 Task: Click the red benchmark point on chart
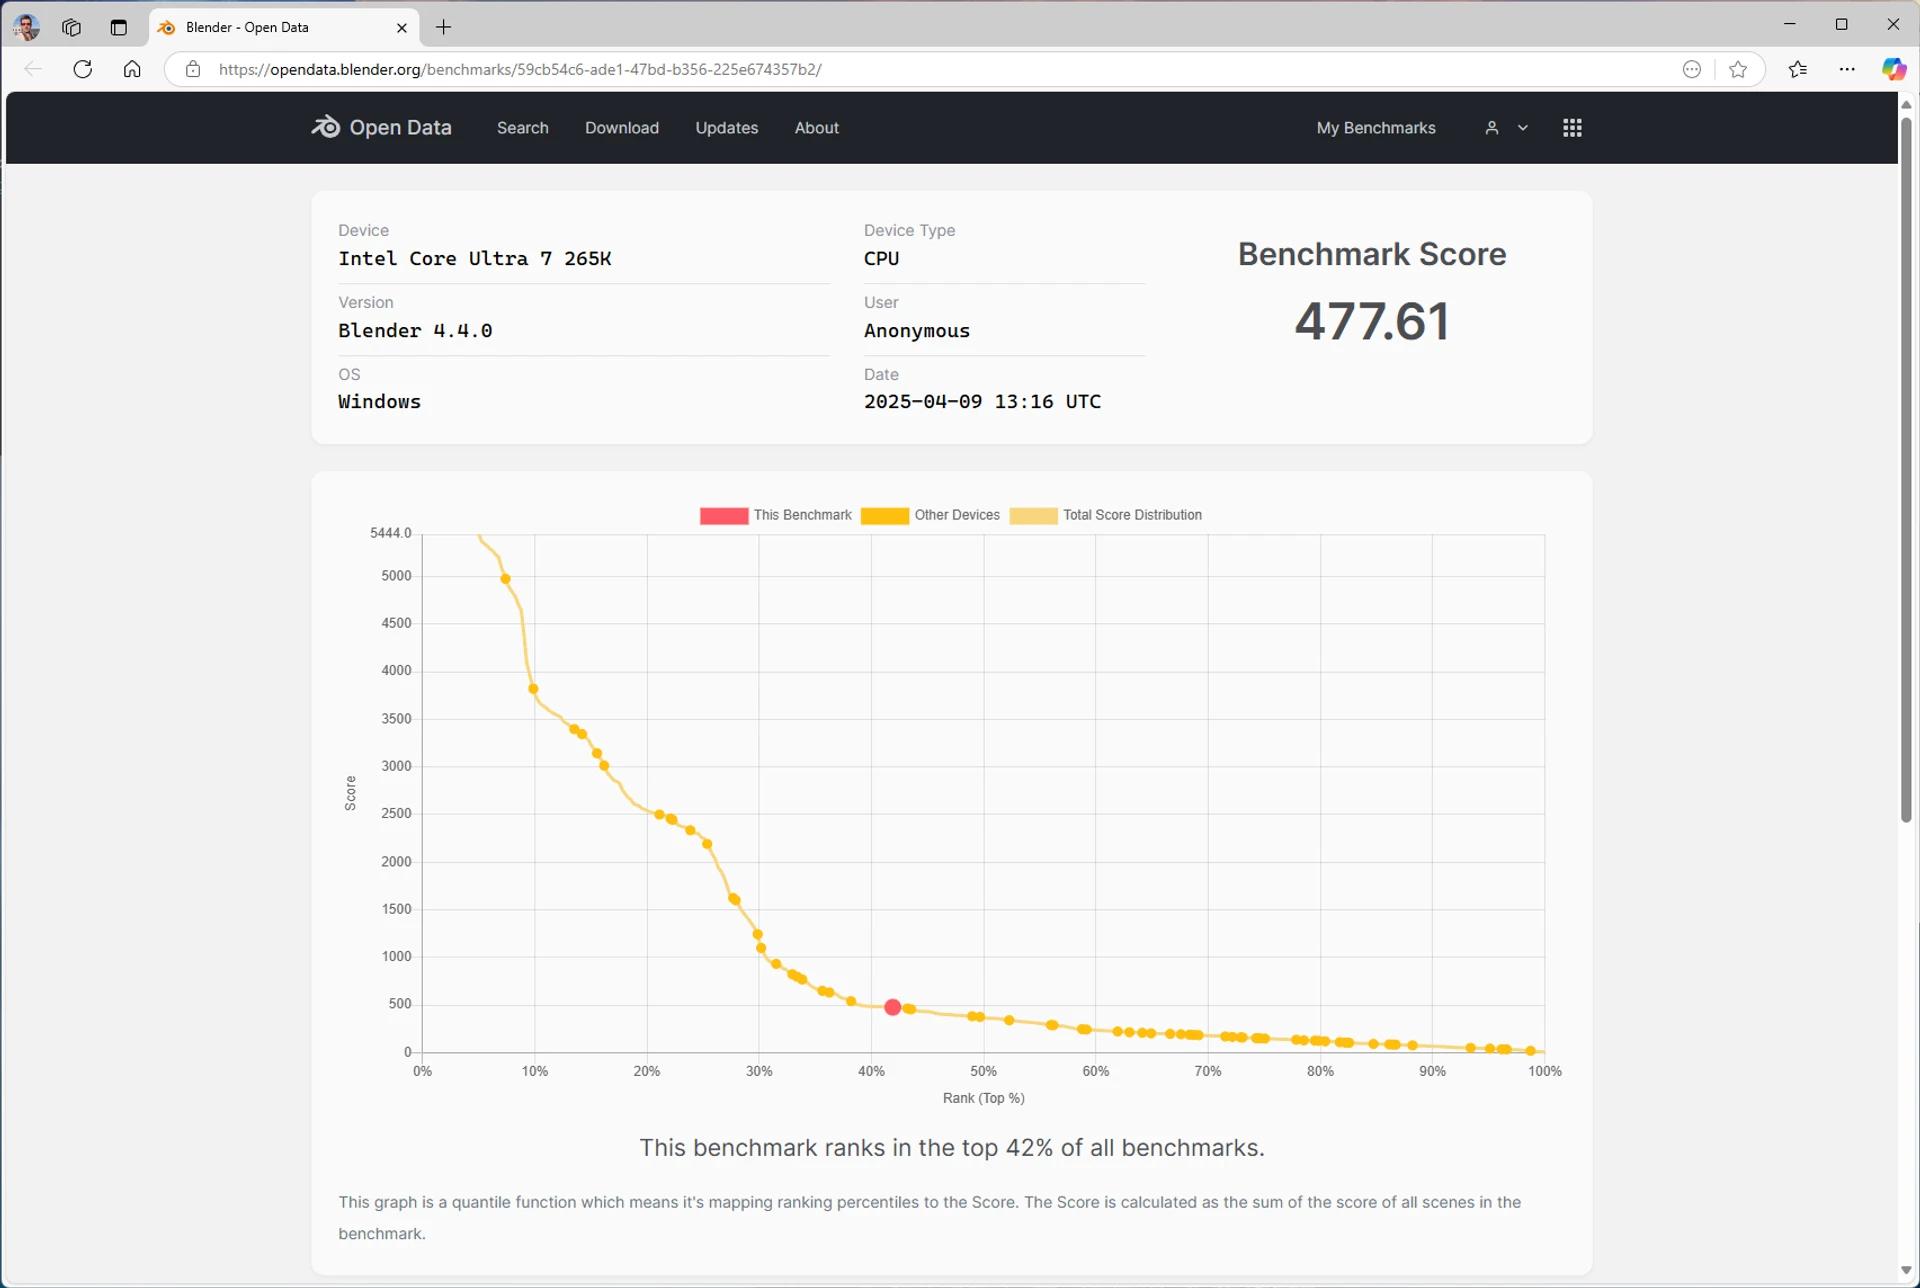893,1007
